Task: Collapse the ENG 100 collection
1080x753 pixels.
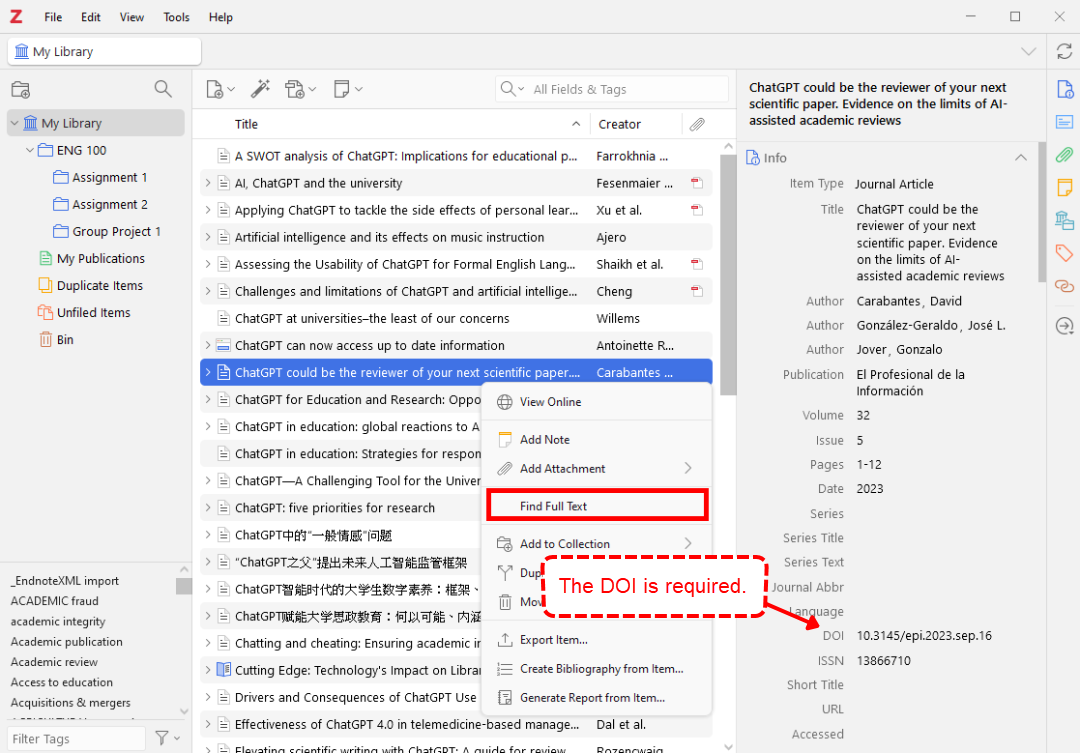Action: 30,151
